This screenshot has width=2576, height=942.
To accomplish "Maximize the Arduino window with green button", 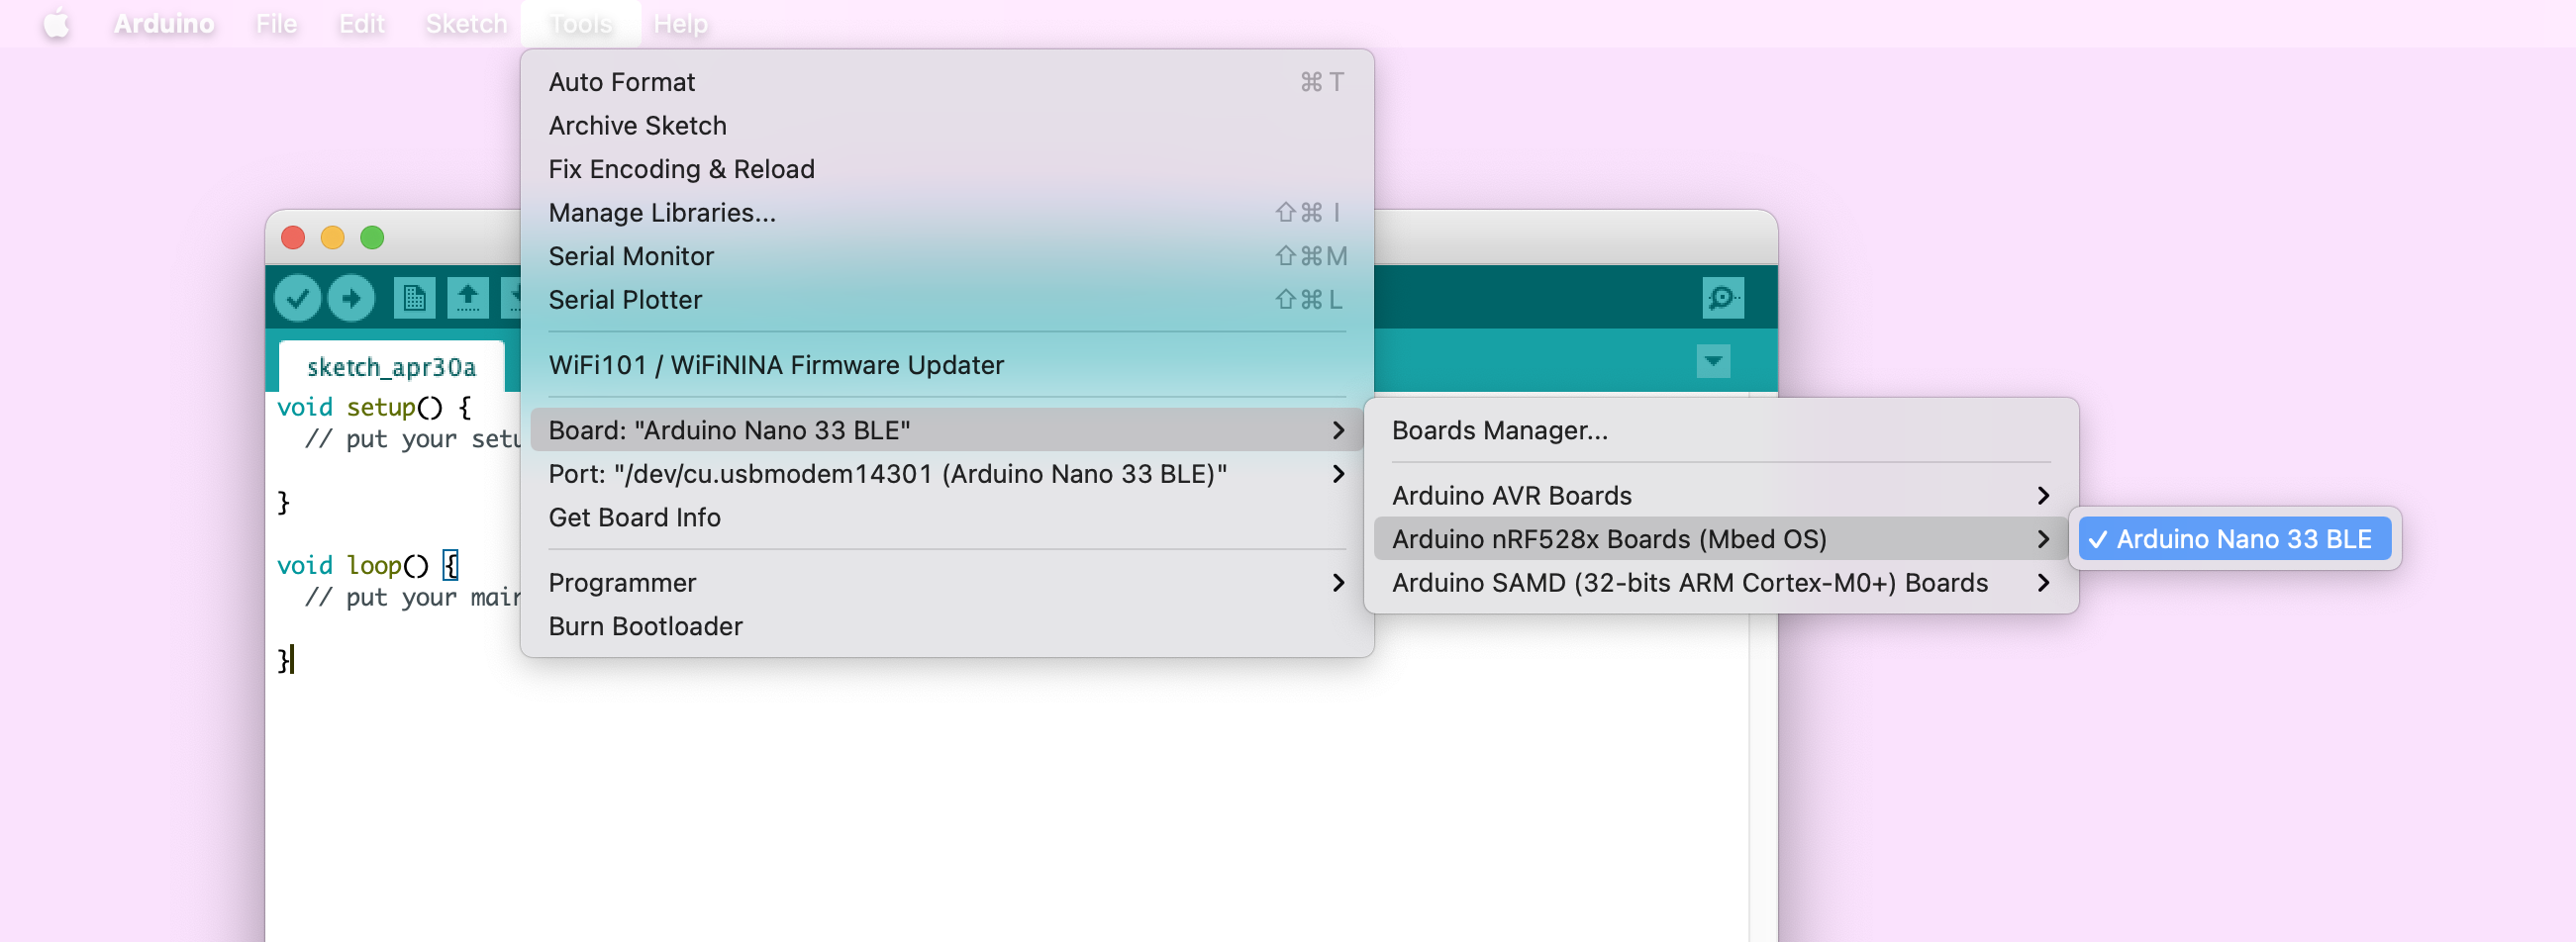I will (x=372, y=237).
